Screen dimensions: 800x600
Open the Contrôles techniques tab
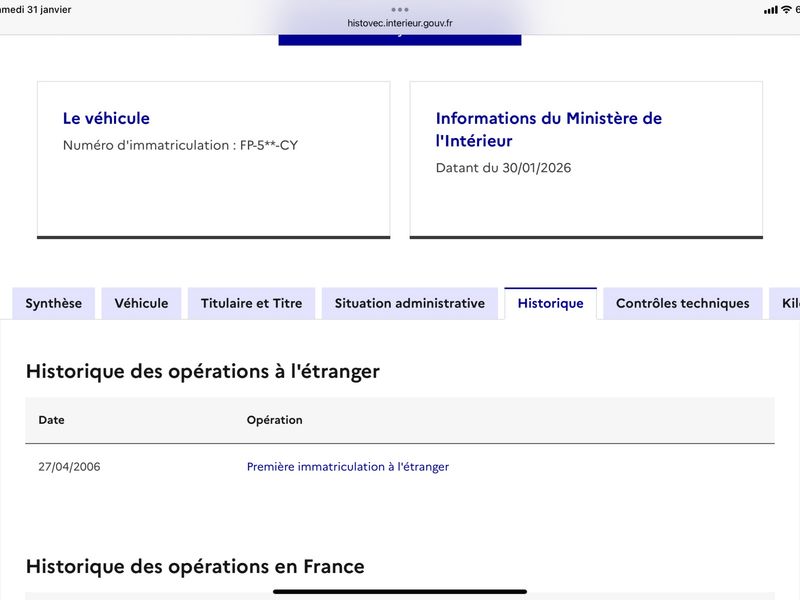(x=683, y=304)
